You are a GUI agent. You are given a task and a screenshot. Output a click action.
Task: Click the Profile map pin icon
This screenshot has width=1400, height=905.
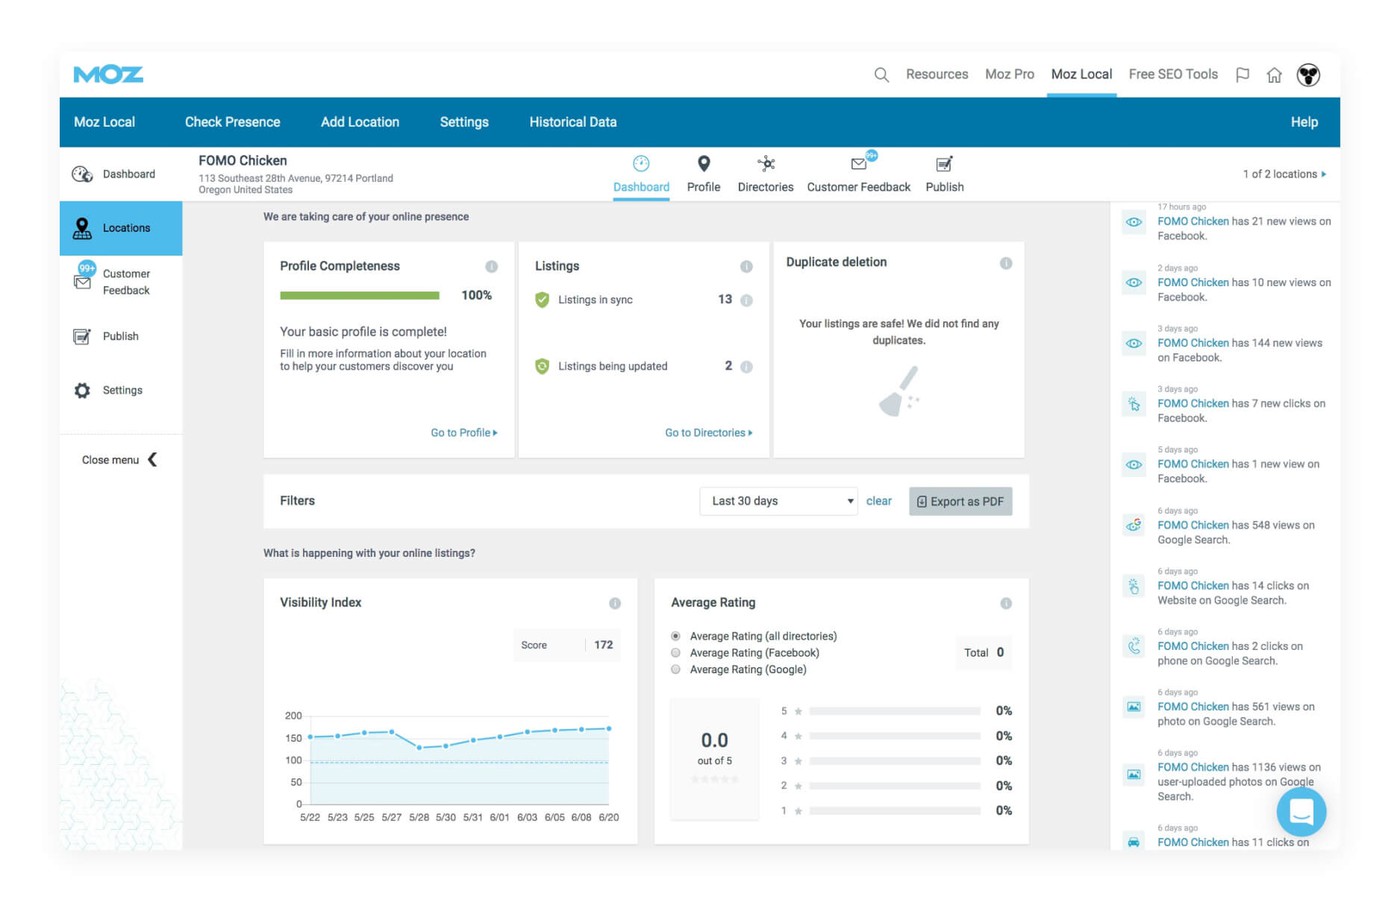[x=704, y=164]
